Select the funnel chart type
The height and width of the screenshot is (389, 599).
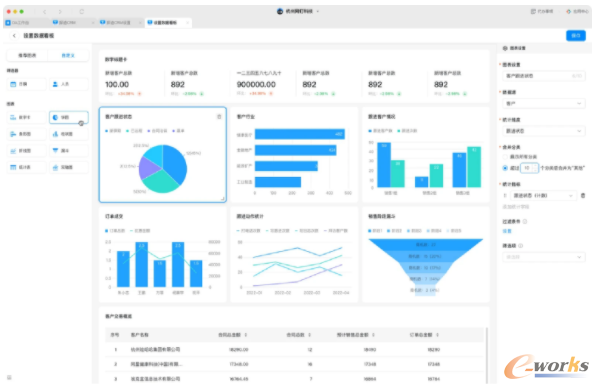click(x=69, y=151)
